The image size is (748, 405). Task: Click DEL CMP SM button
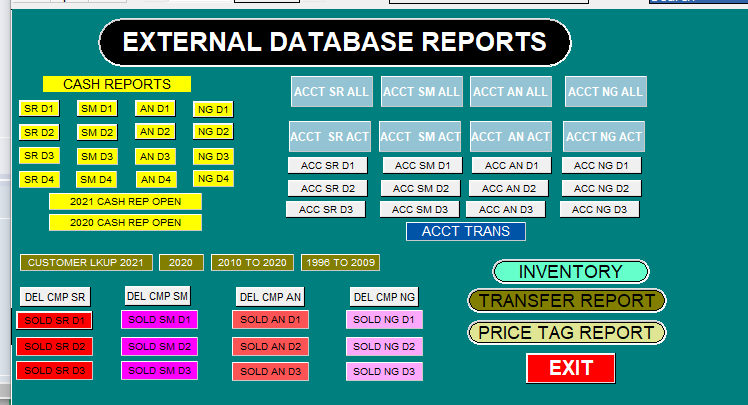tap(157, 296)
